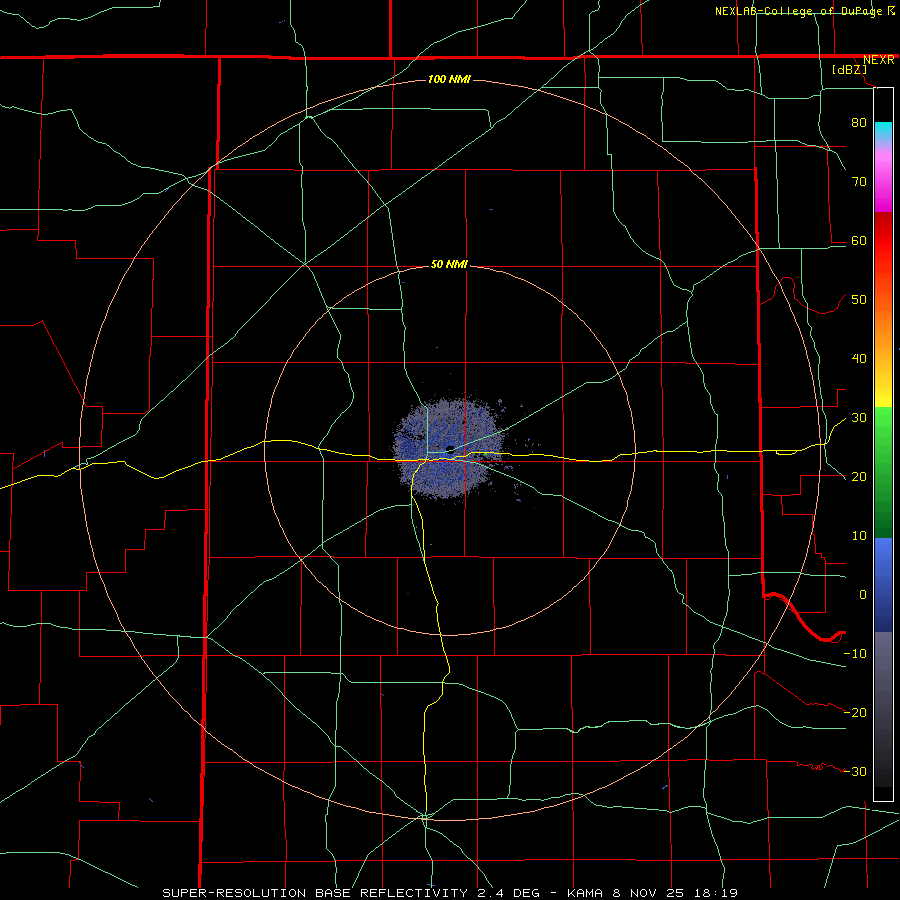The width and height of the screenshot is (900, 900).
Task: Click the 0 dBZ scale value
Action: 863,595
